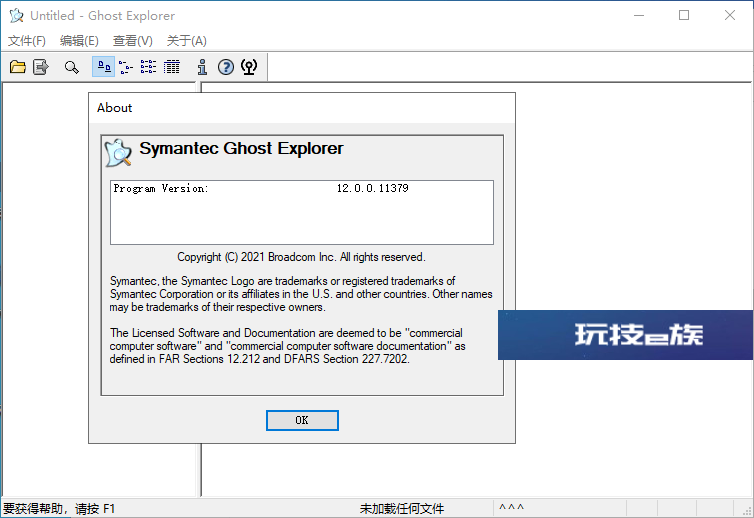This screenshot has height=518, width=754.
Task: Select the Large Icons view button
Action: pos(103,67)
